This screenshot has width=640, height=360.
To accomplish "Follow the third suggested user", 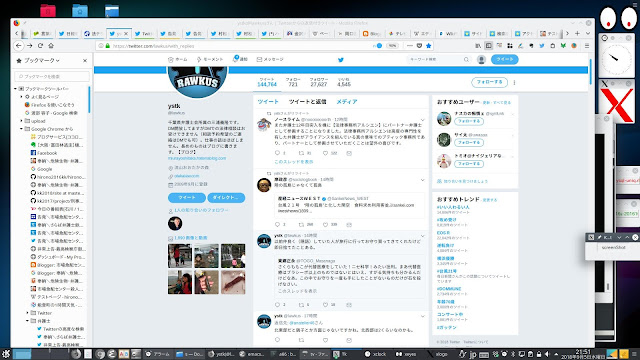I will [x=469, y=164].
